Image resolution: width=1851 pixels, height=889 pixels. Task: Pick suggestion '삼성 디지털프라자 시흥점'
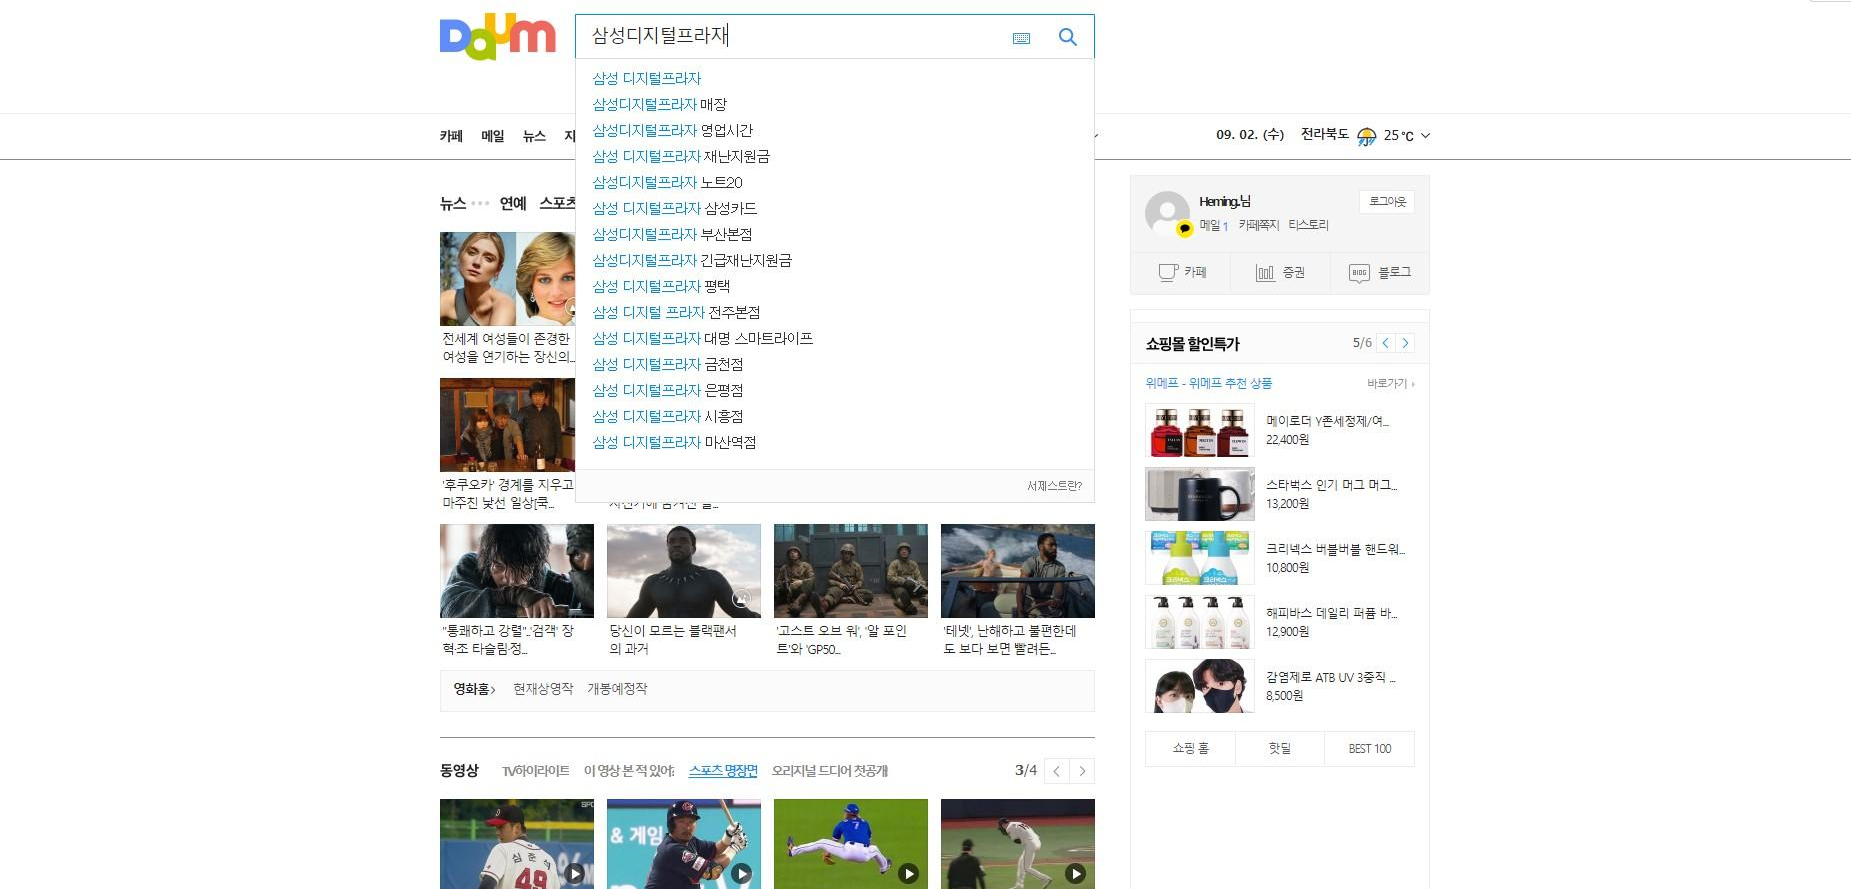[x=668, y=416]
